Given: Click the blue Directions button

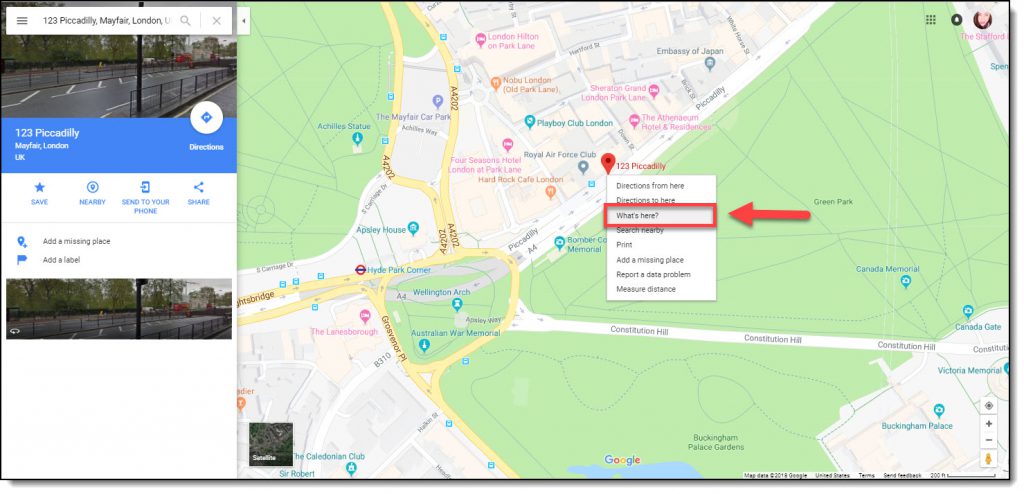Looking at the screenshot, I should click(x=206, y=118).
